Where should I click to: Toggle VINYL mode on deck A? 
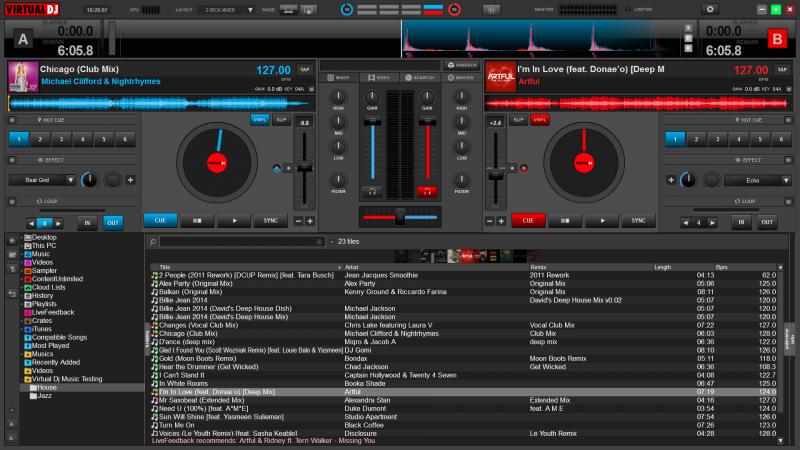point(260,120)
